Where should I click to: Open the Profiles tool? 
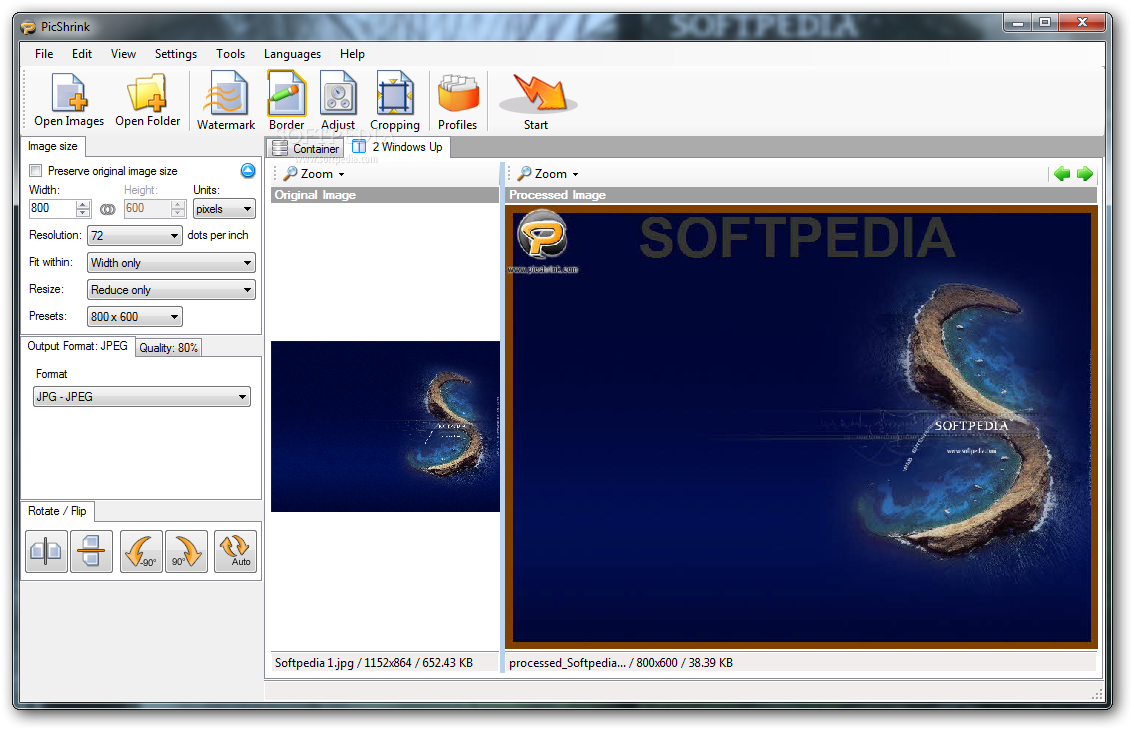click(457, 101)
